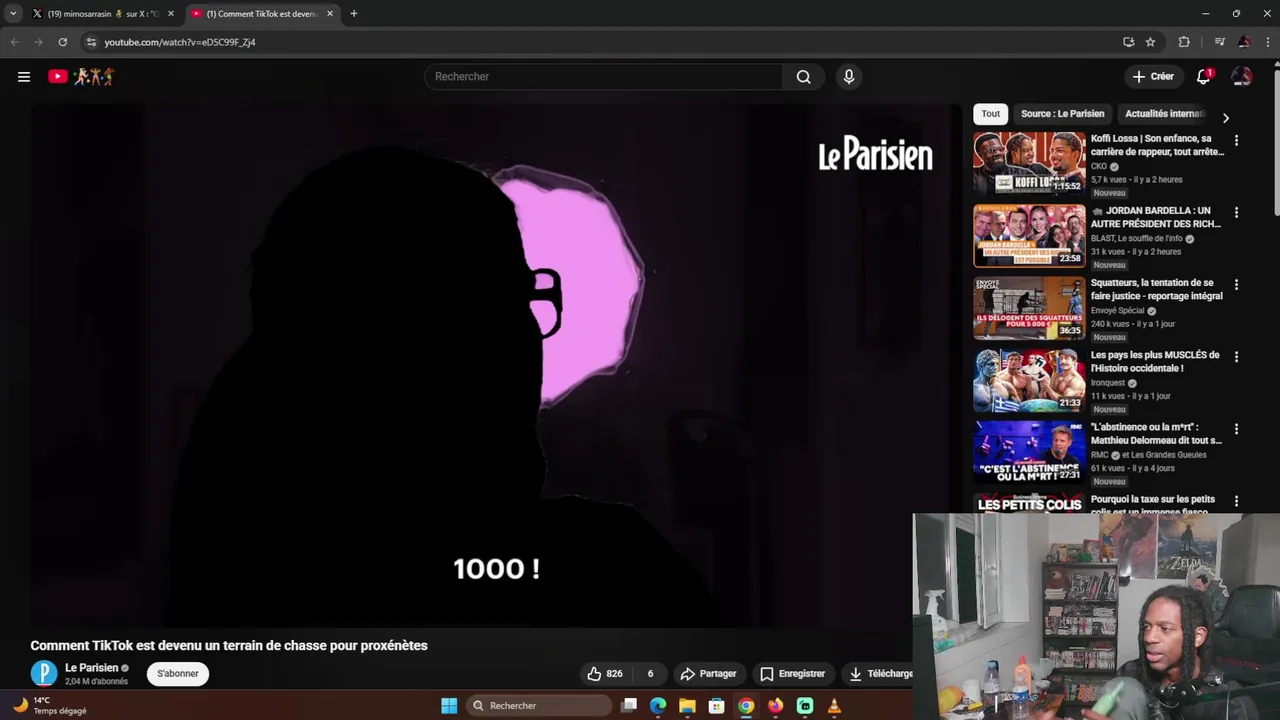Click the Chrome address bar URL
The height and width of the screenshot is (720, 1280).
(180, 42)
